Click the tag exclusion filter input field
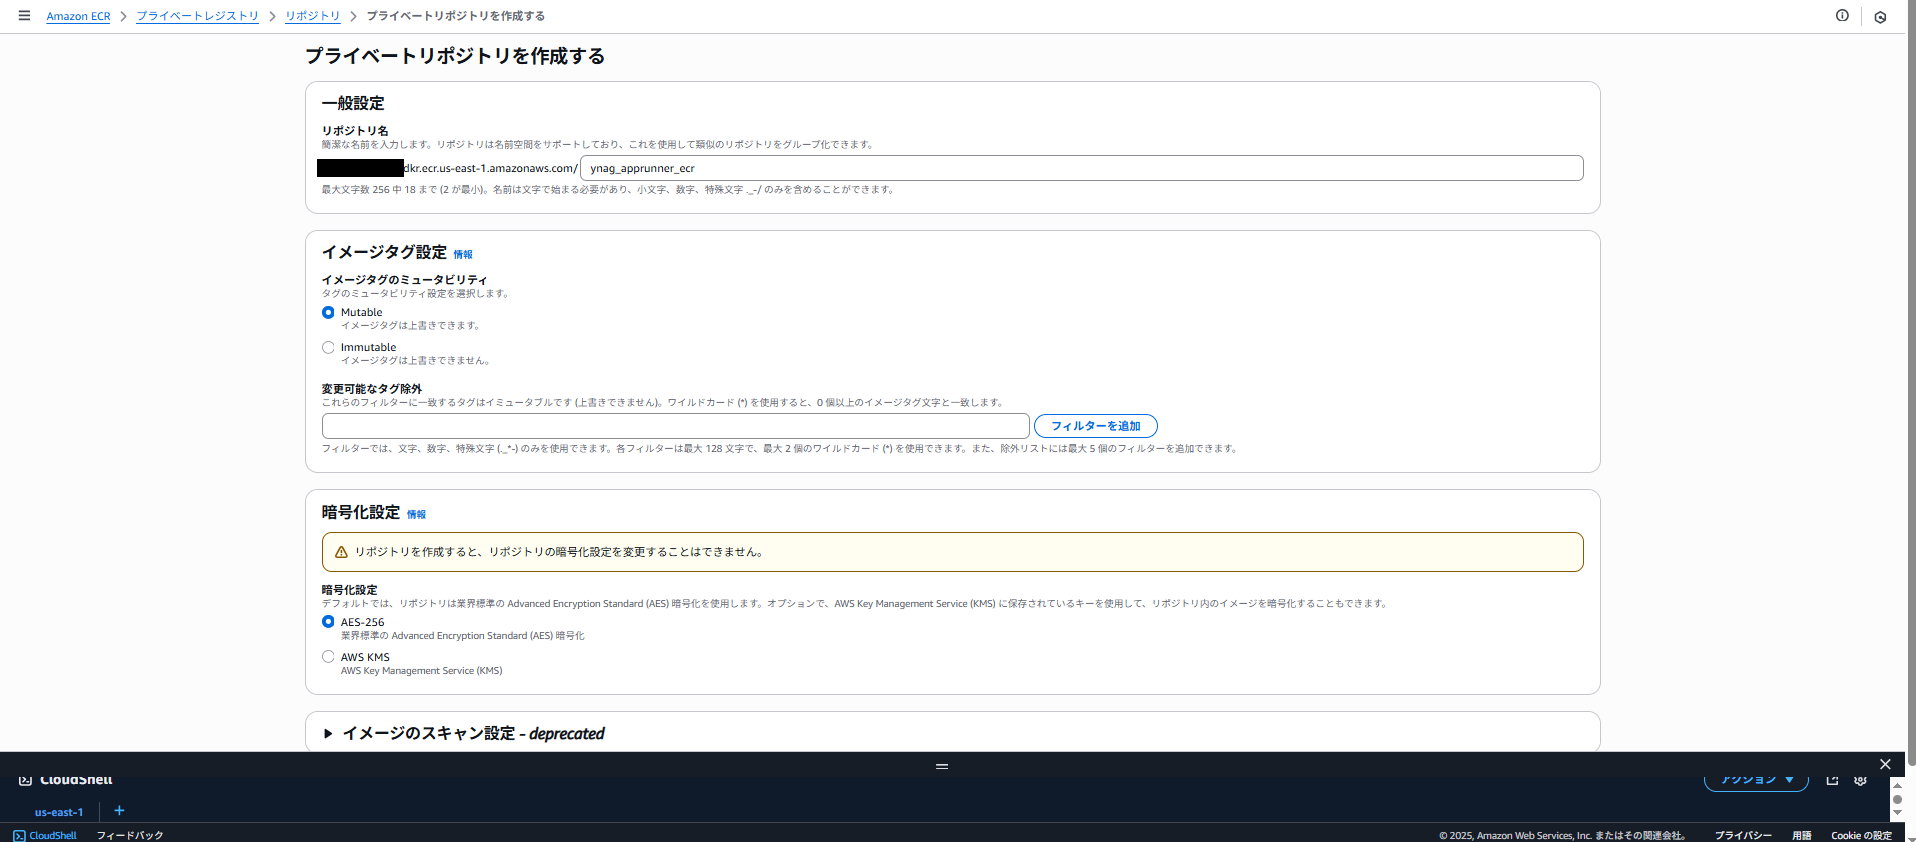The image size is (1916, 842). pyautogui.click(x=675, y=426)
